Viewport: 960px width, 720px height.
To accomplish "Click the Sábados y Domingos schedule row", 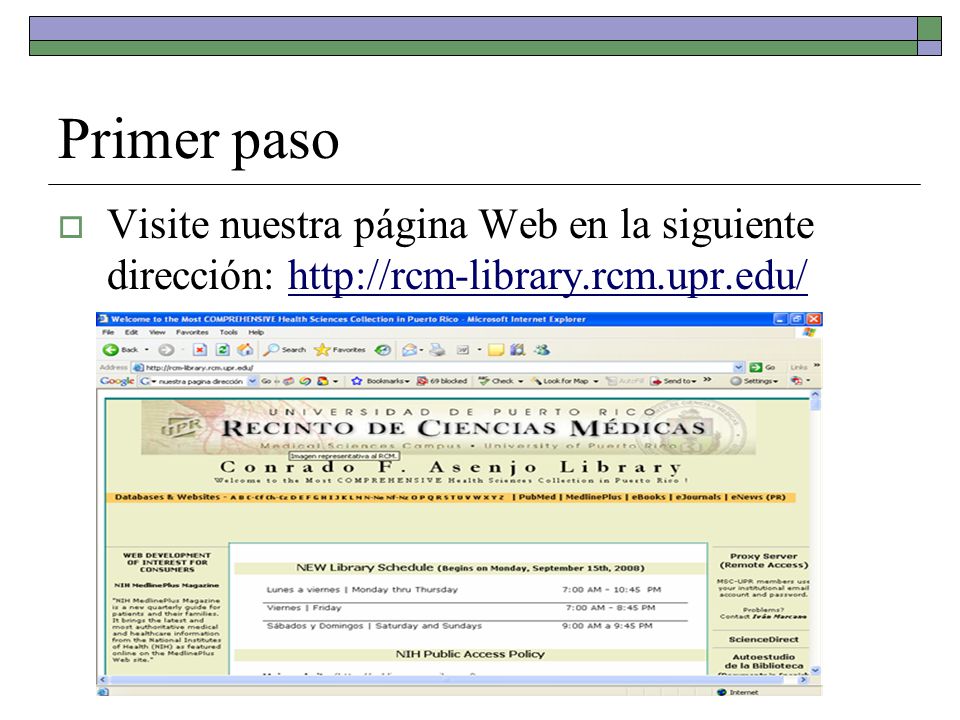I will [460, 626].
